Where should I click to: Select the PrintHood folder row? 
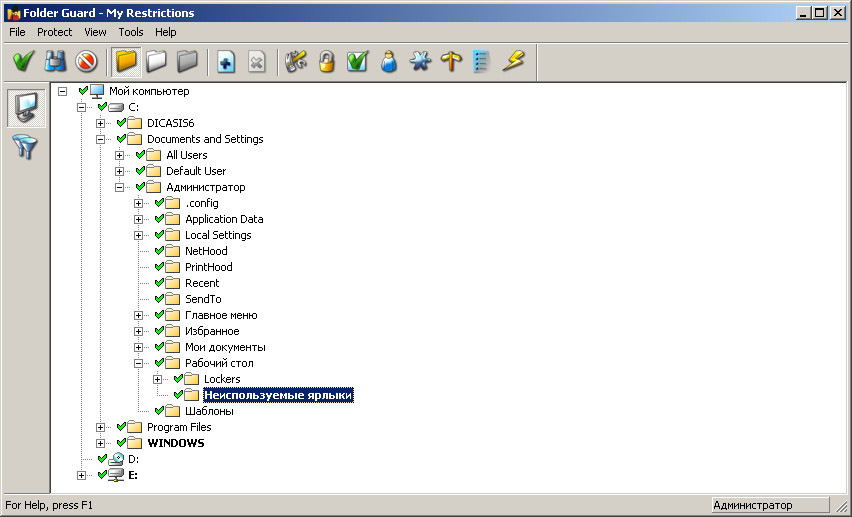pyautogui.click(x=209, y=267)
